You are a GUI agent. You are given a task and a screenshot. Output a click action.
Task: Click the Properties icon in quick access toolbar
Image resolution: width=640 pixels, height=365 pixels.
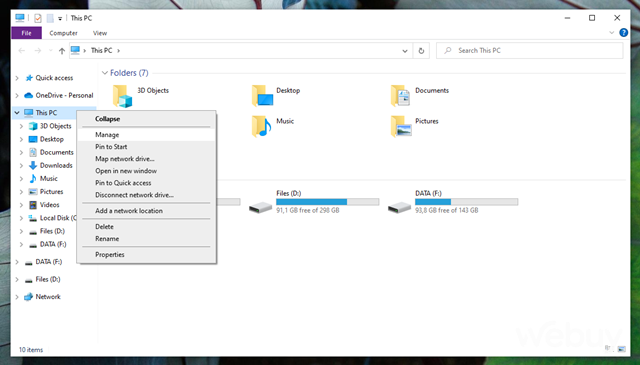pyautogui.click(x=38, y=18)
